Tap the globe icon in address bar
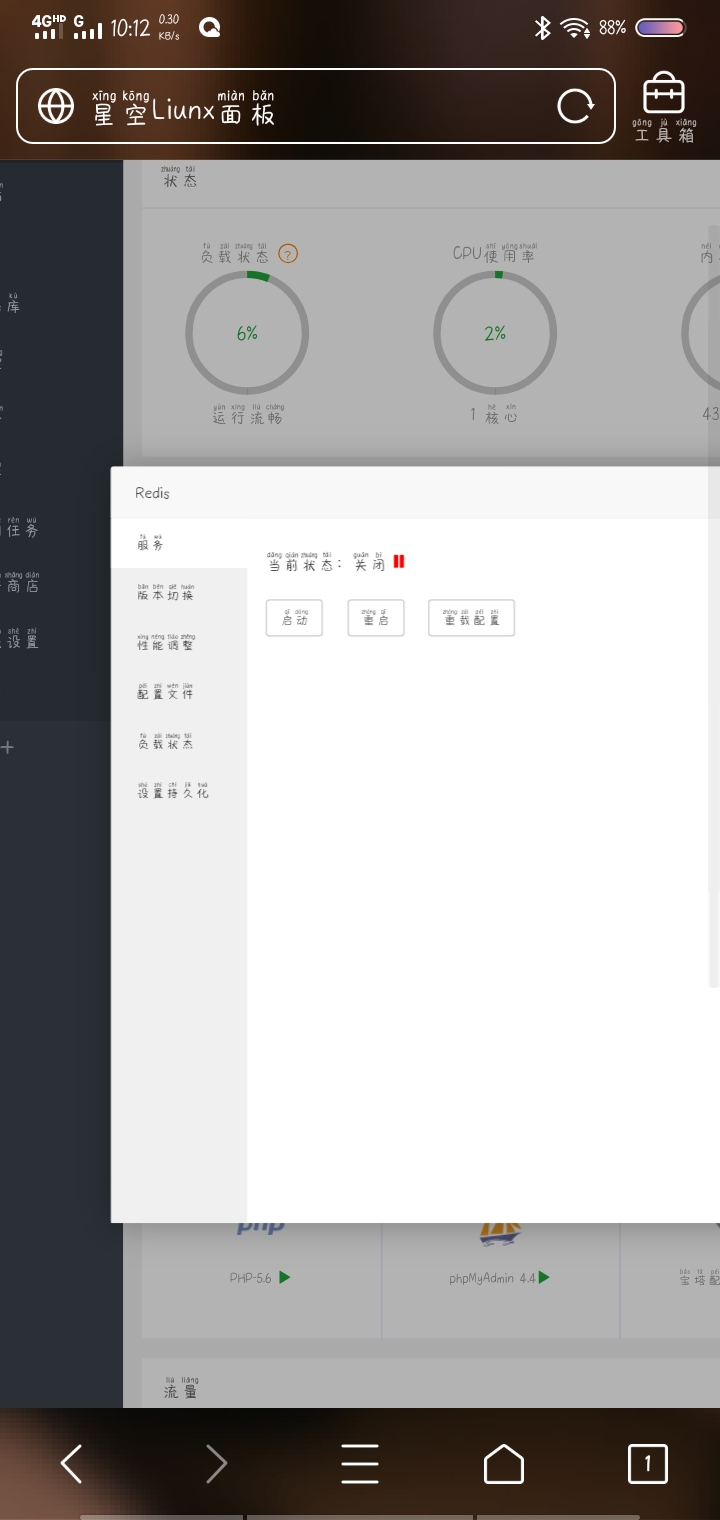The width and height of the screenshot is (720, 1520). coord(56,106)
